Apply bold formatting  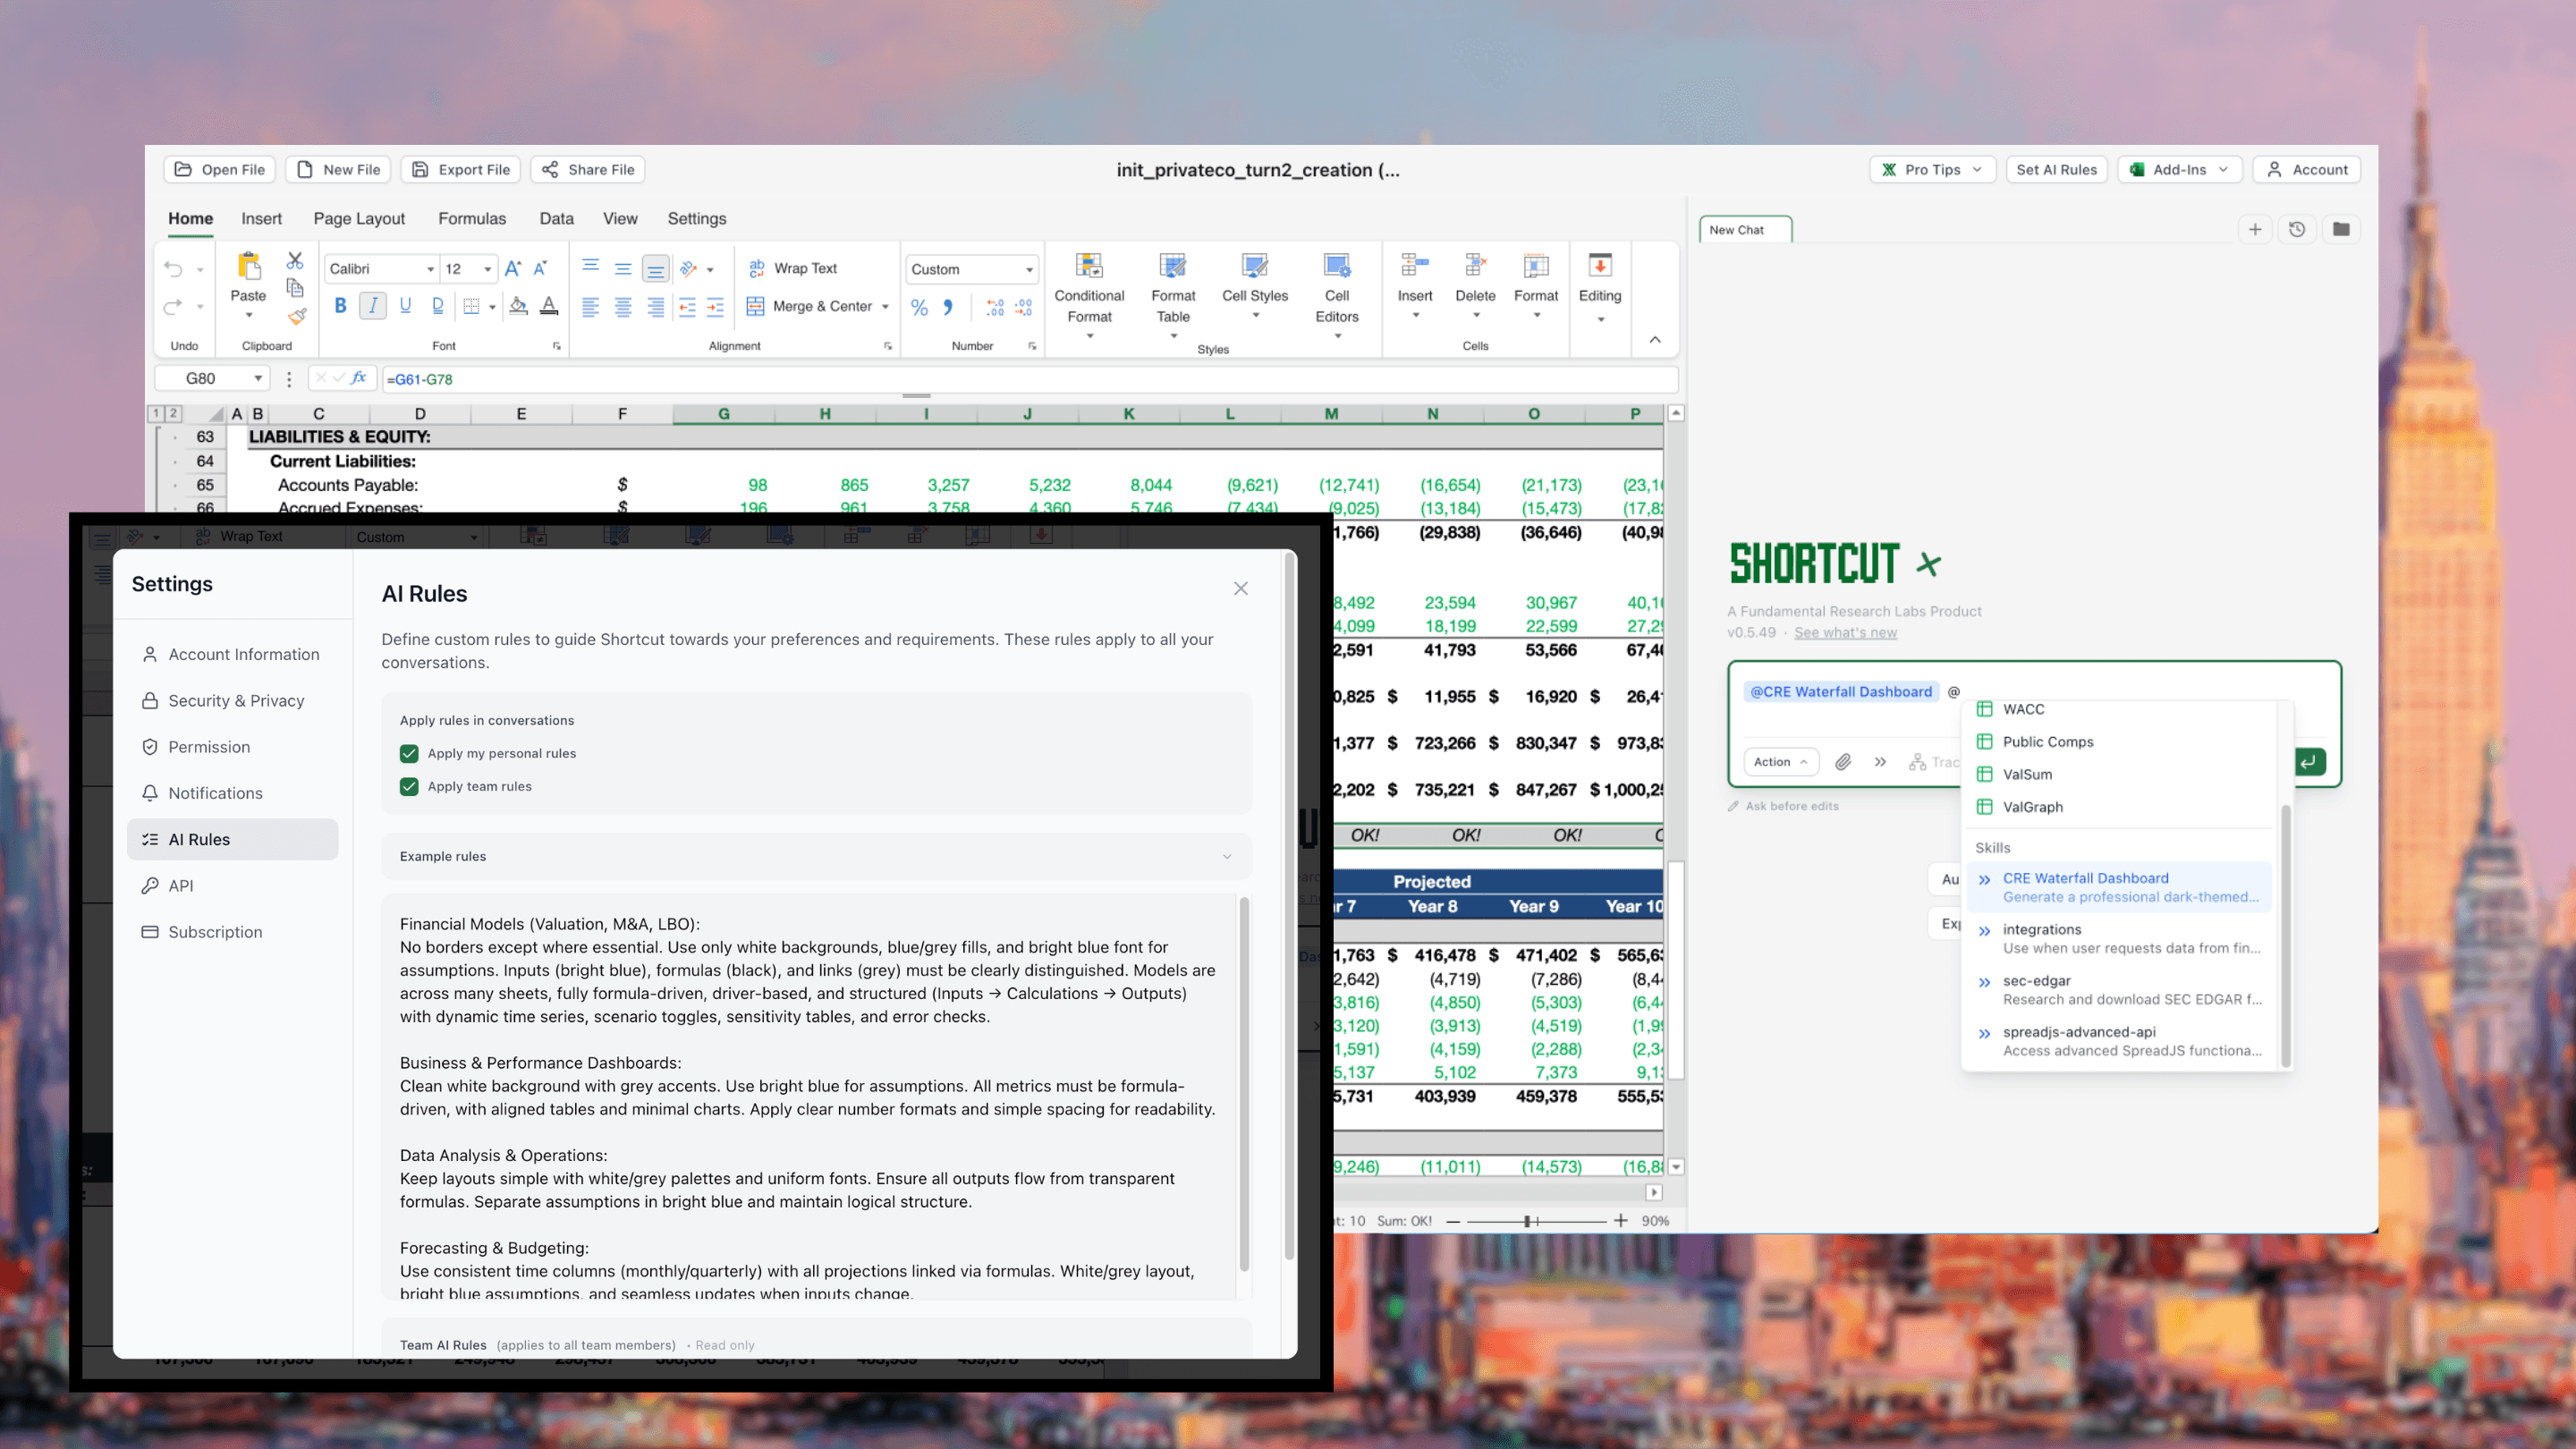340,306
